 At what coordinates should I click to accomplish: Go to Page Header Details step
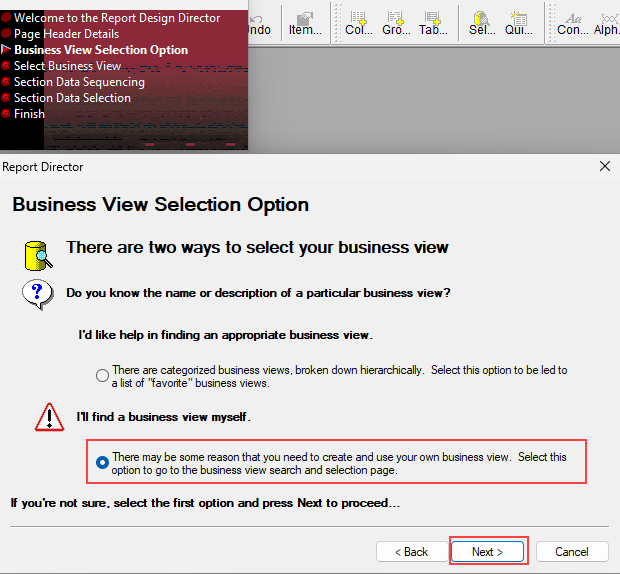(66, 34)
